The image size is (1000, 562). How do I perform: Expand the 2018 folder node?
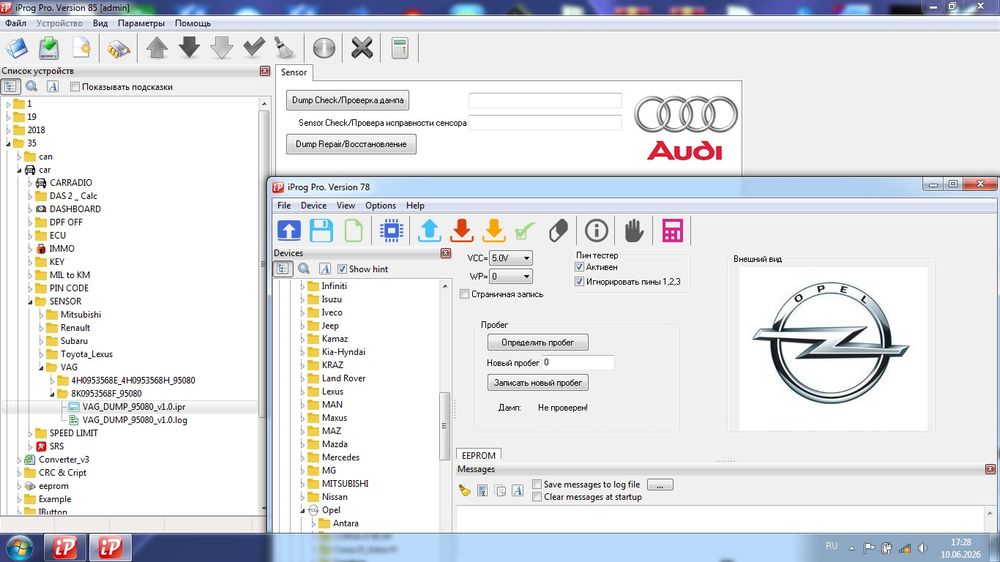(x=8, y=130)
